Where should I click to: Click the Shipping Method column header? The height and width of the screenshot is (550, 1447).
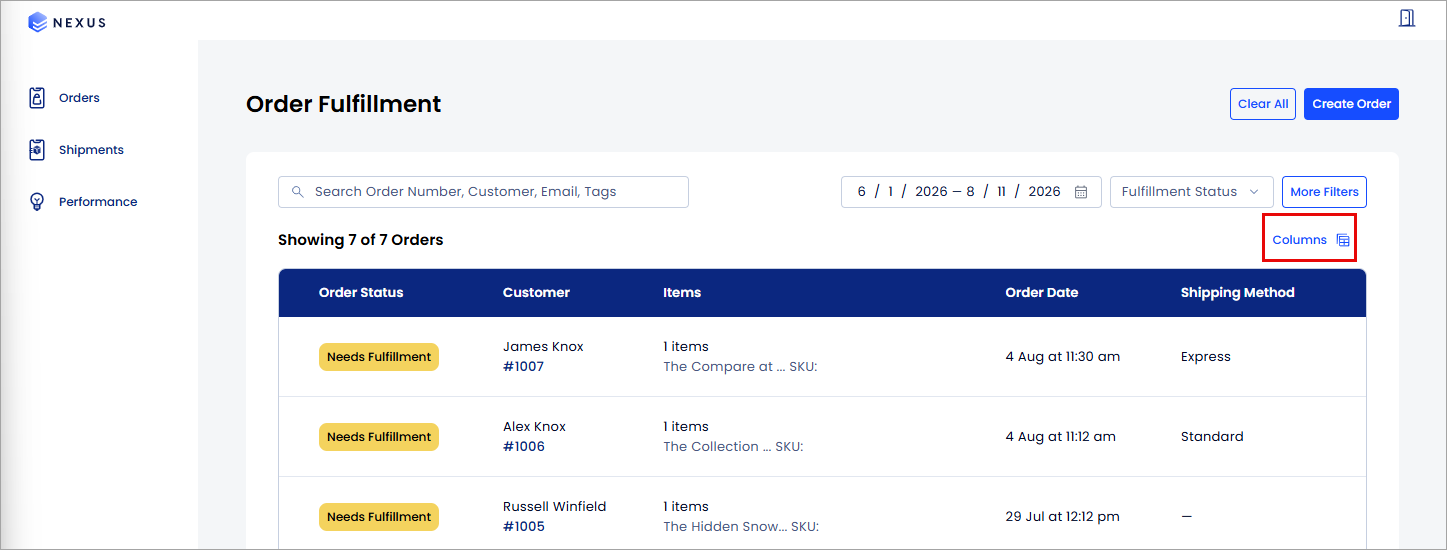(1238, 293)
